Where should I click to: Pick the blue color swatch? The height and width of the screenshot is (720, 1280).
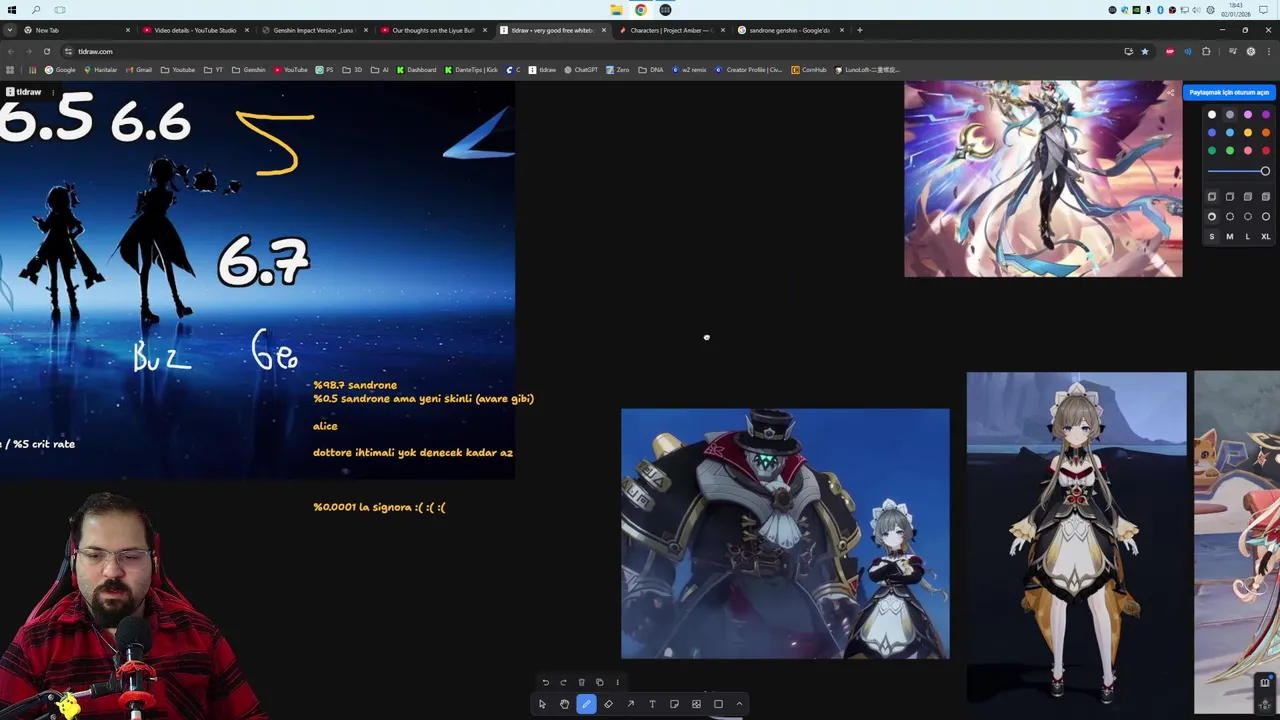click(1212, 132)
